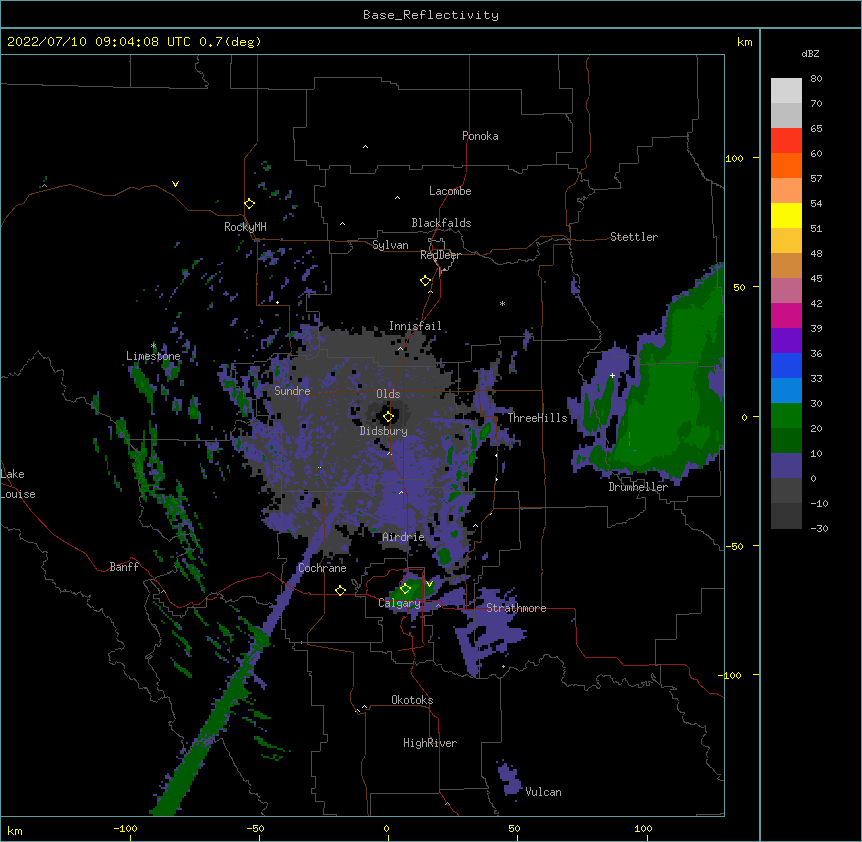
Task: Click the RedDeer city label
Action: point(440,255)
